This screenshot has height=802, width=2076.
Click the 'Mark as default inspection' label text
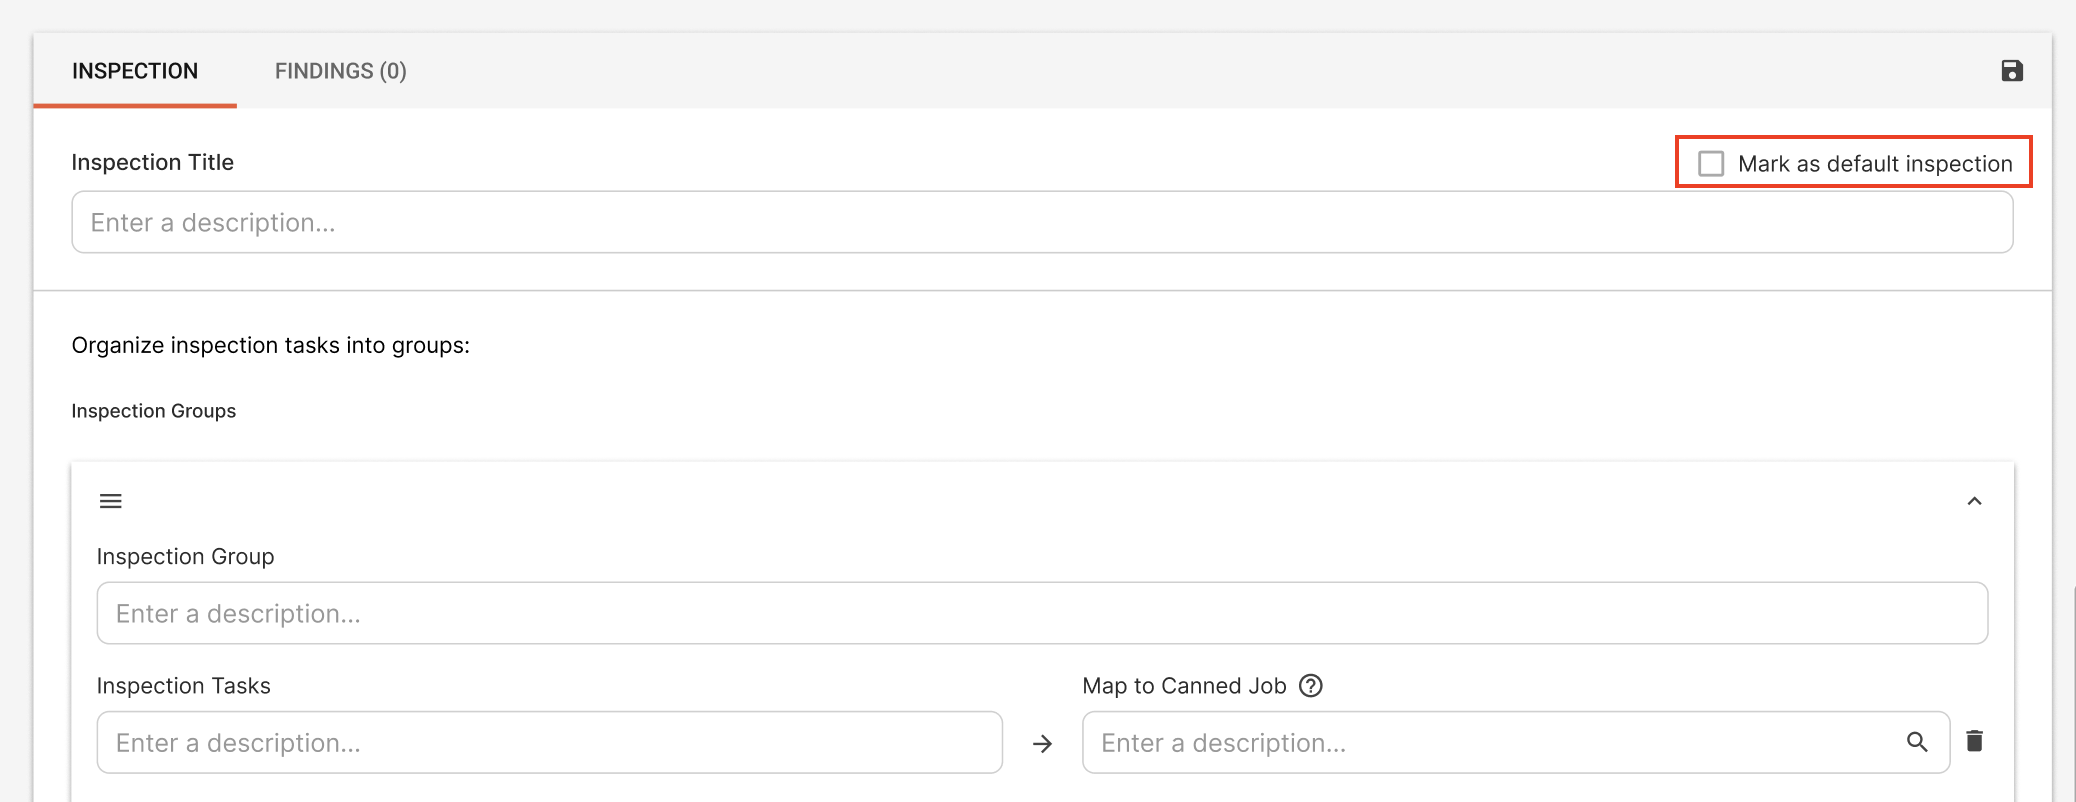tap(1875, 164)
